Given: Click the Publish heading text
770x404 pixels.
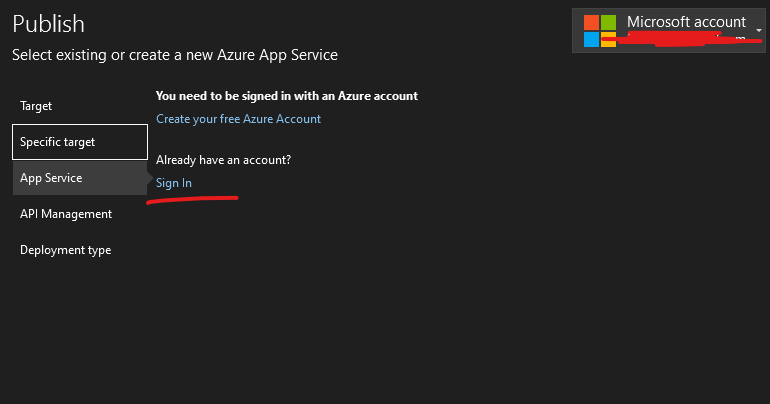Looking at the screenshot, I should point(48,24).
